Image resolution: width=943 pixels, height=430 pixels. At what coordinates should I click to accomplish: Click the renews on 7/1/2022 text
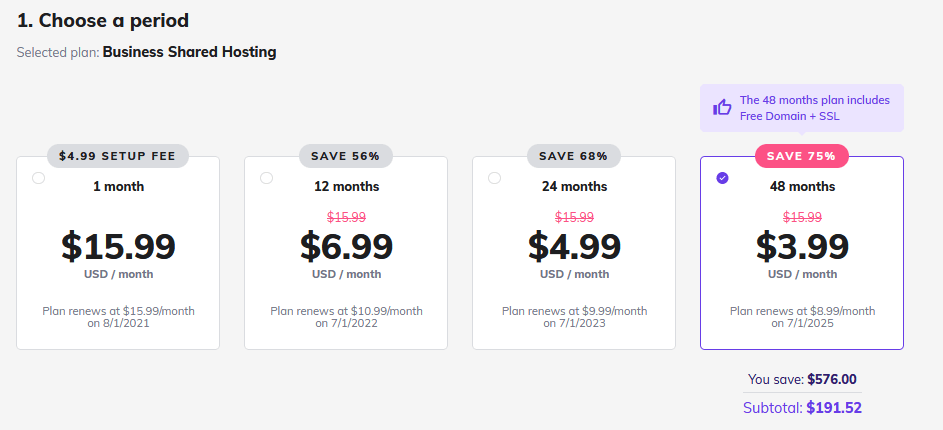click(x=346, y=323)
